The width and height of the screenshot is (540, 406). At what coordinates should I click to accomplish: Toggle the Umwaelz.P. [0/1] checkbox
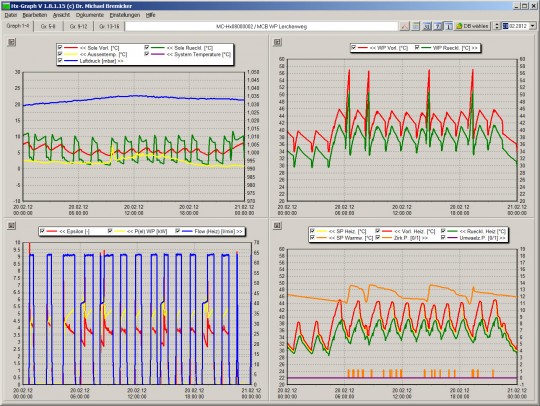(x=443, y=238)
